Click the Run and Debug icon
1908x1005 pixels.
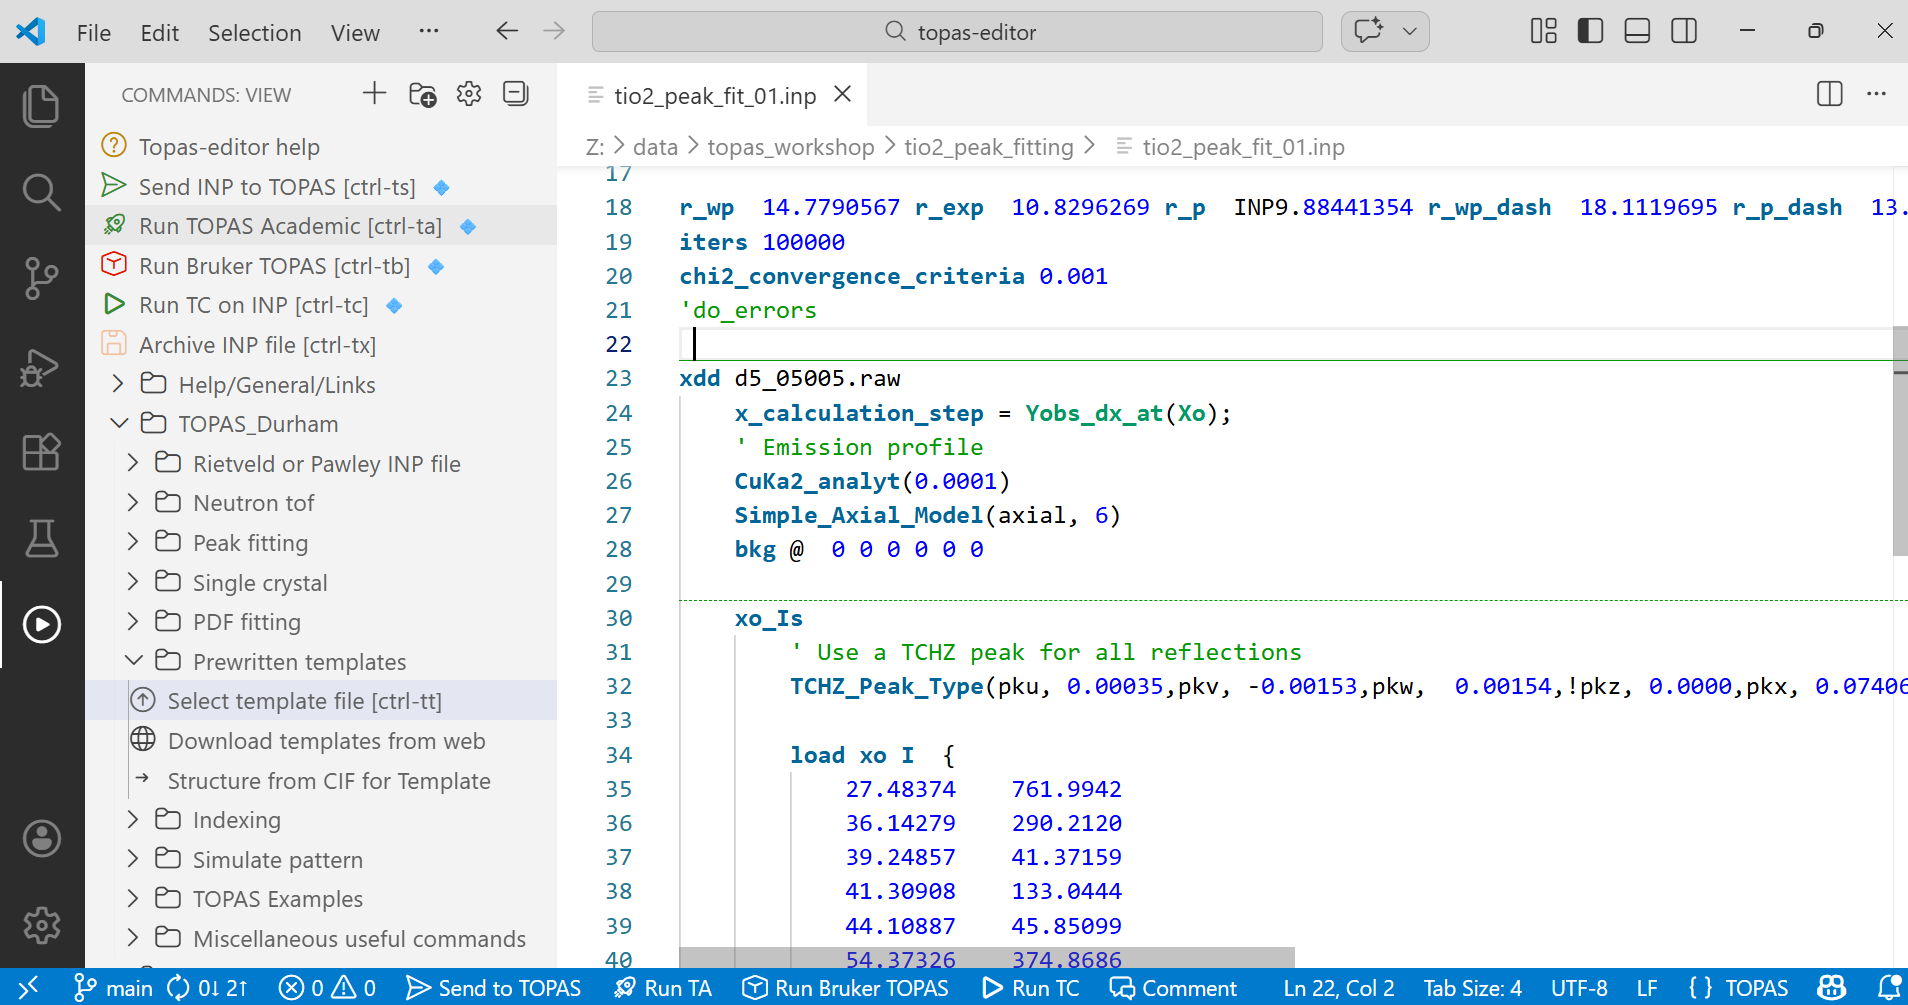coord(41,366)
